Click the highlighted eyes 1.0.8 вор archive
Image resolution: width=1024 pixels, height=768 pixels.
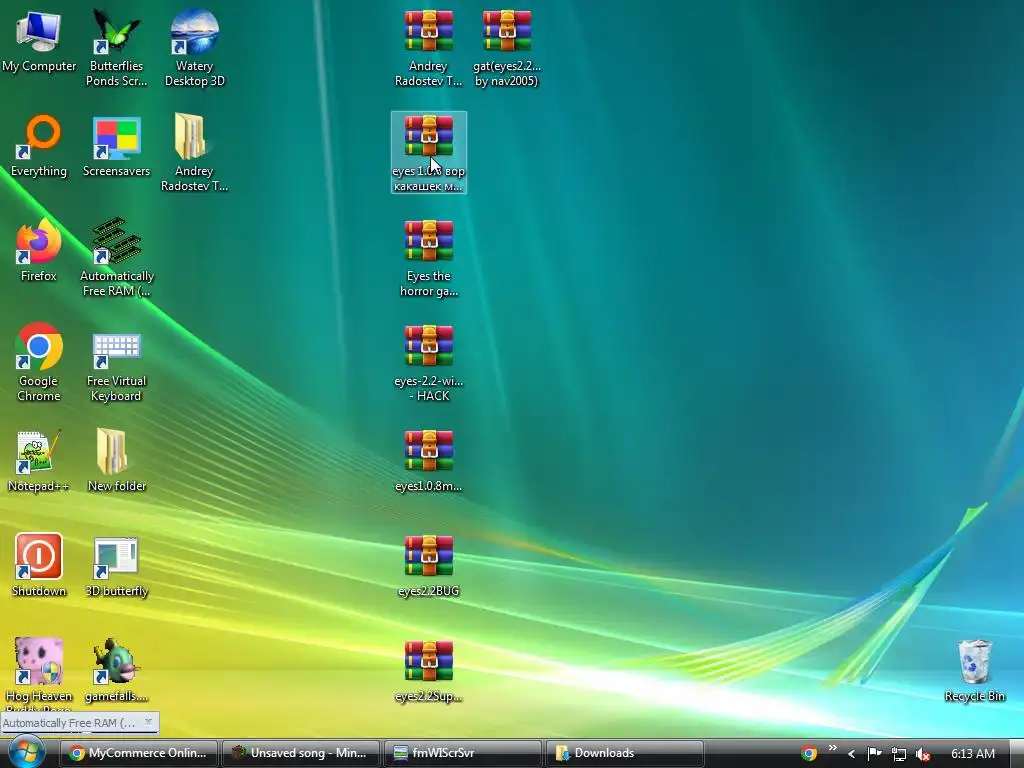428,152
